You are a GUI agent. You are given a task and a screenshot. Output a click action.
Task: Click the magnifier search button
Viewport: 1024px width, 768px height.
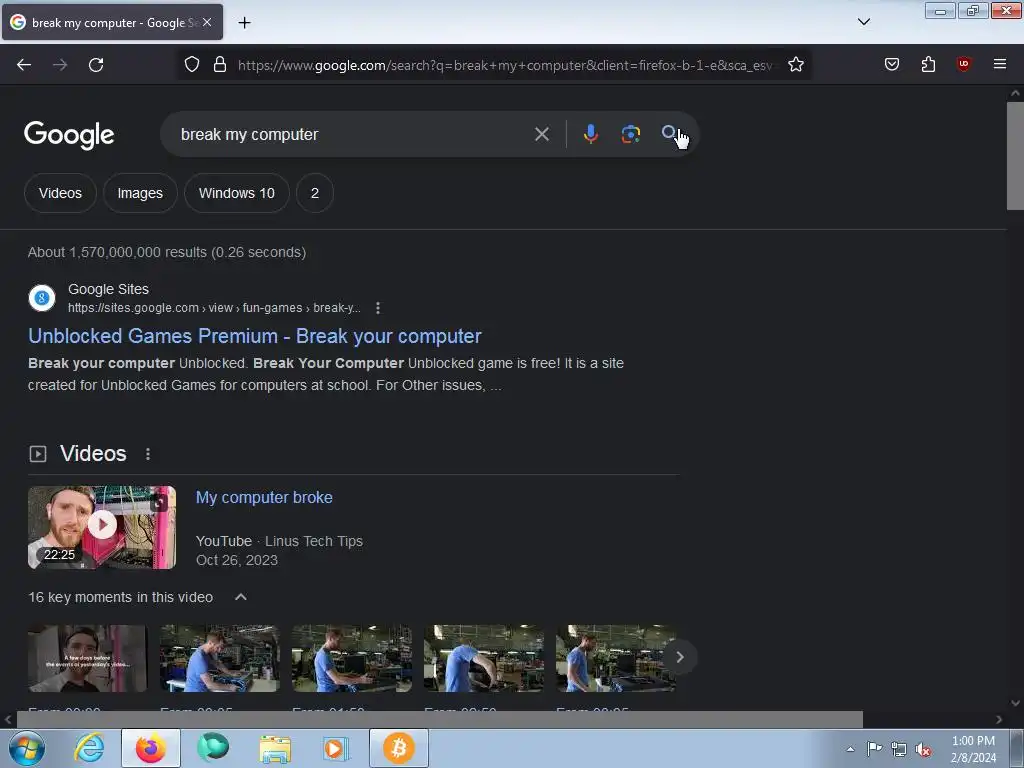pyautogui.click(x=669, y=133)
